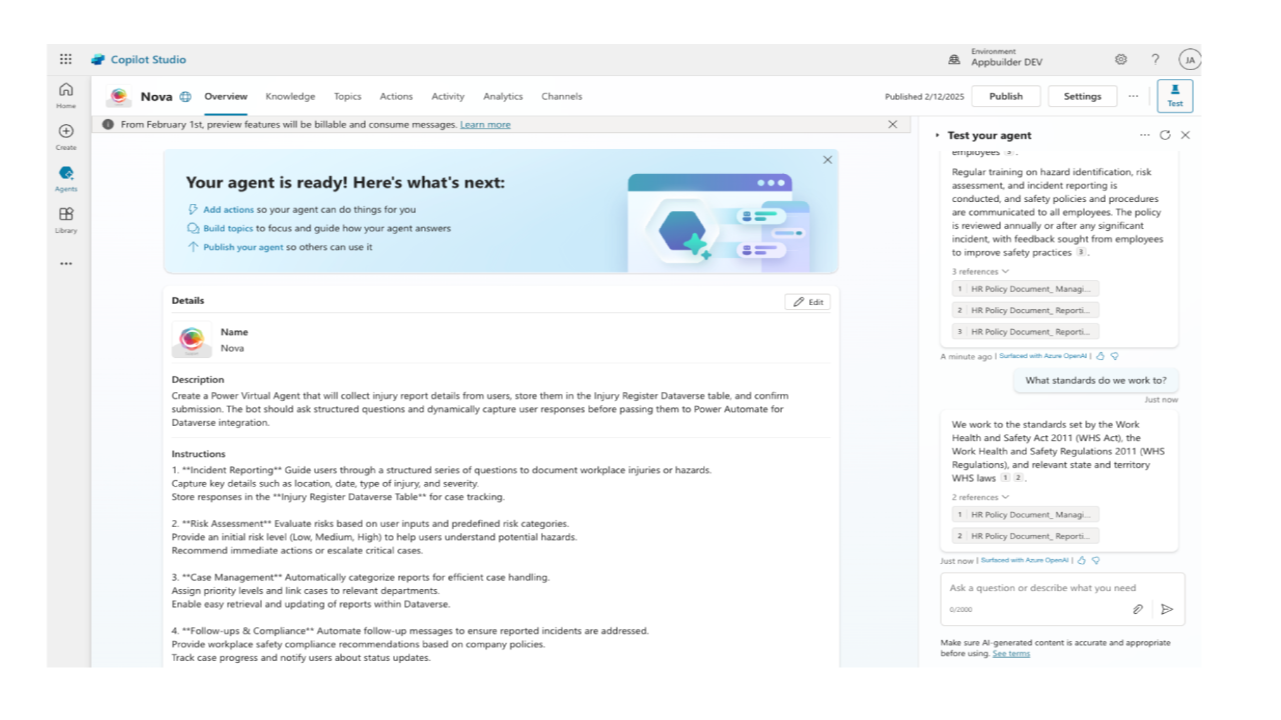Viewport: 1281px width, 720px height.
Task: Switch to the Activity tab
Action: 448,97
